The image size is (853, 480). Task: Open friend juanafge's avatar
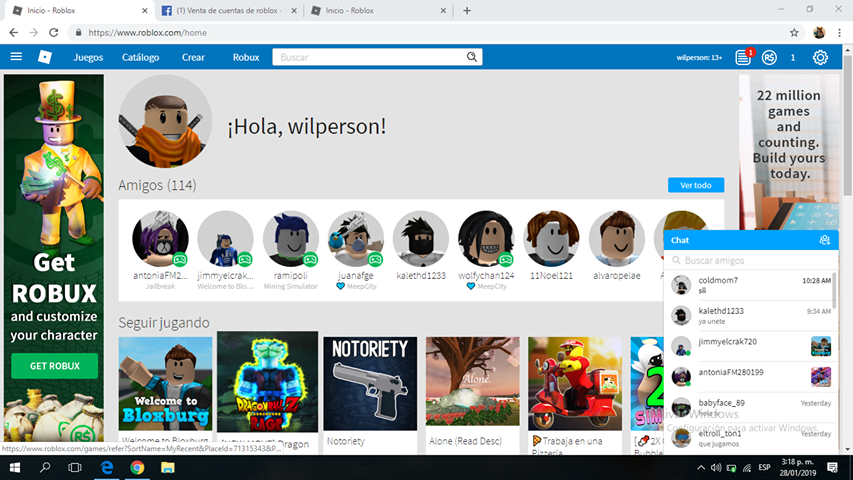tap(355, 239)
